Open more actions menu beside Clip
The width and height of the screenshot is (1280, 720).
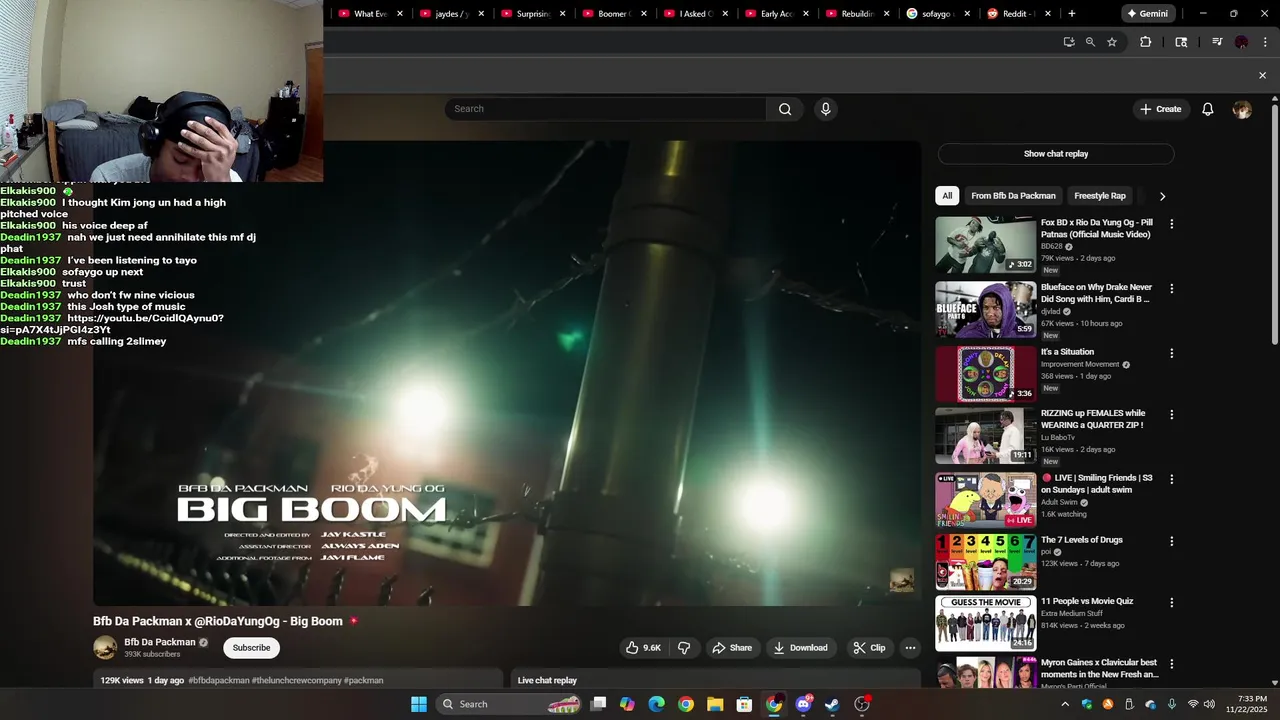point(910,648)
